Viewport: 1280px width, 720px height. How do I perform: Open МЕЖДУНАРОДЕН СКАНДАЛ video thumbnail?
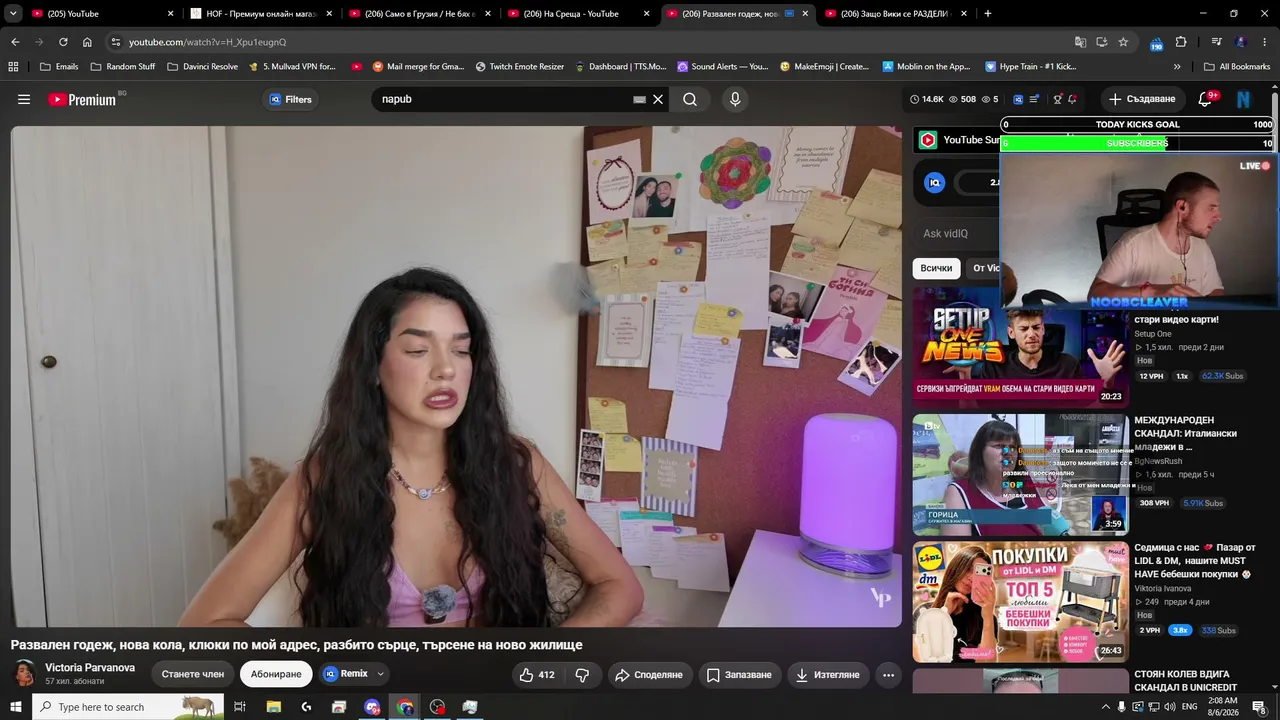[x=1021, y=475]
